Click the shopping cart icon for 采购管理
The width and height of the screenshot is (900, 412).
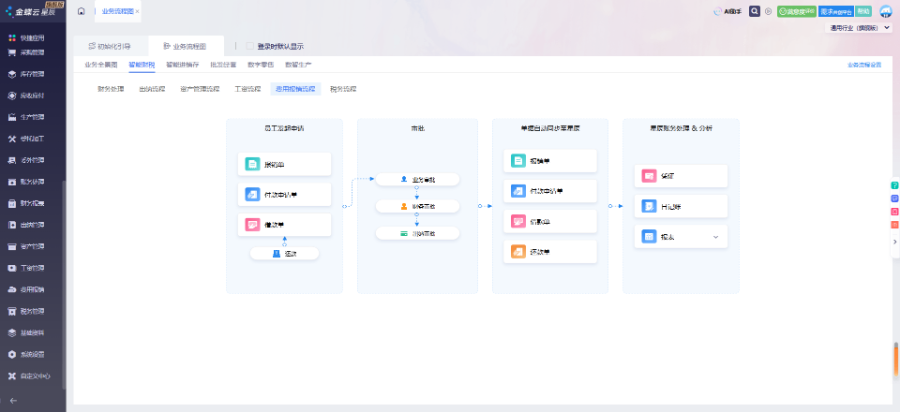click(x=12, y=52)
